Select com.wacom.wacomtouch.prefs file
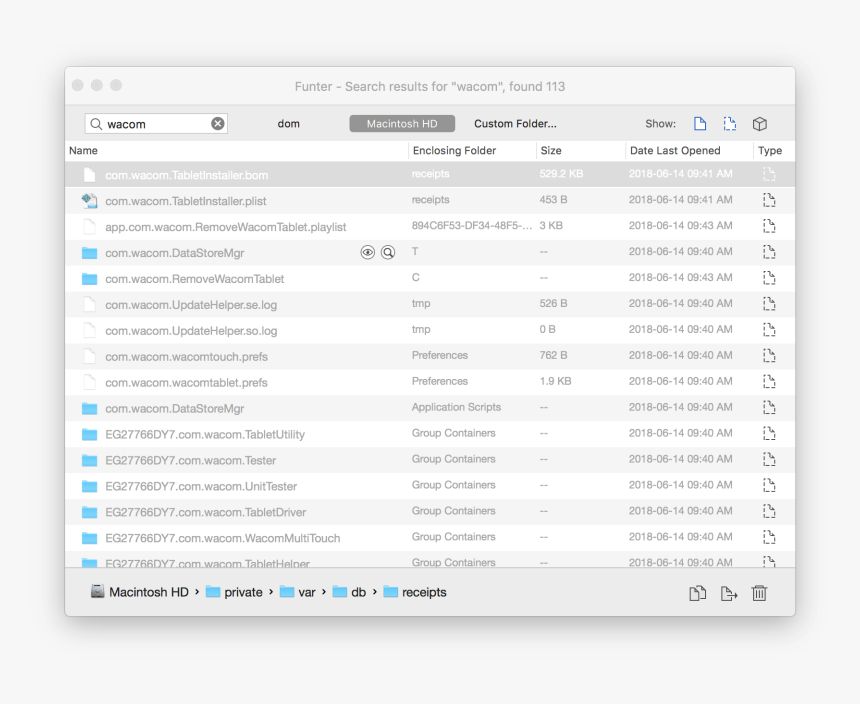 [430, 356]
